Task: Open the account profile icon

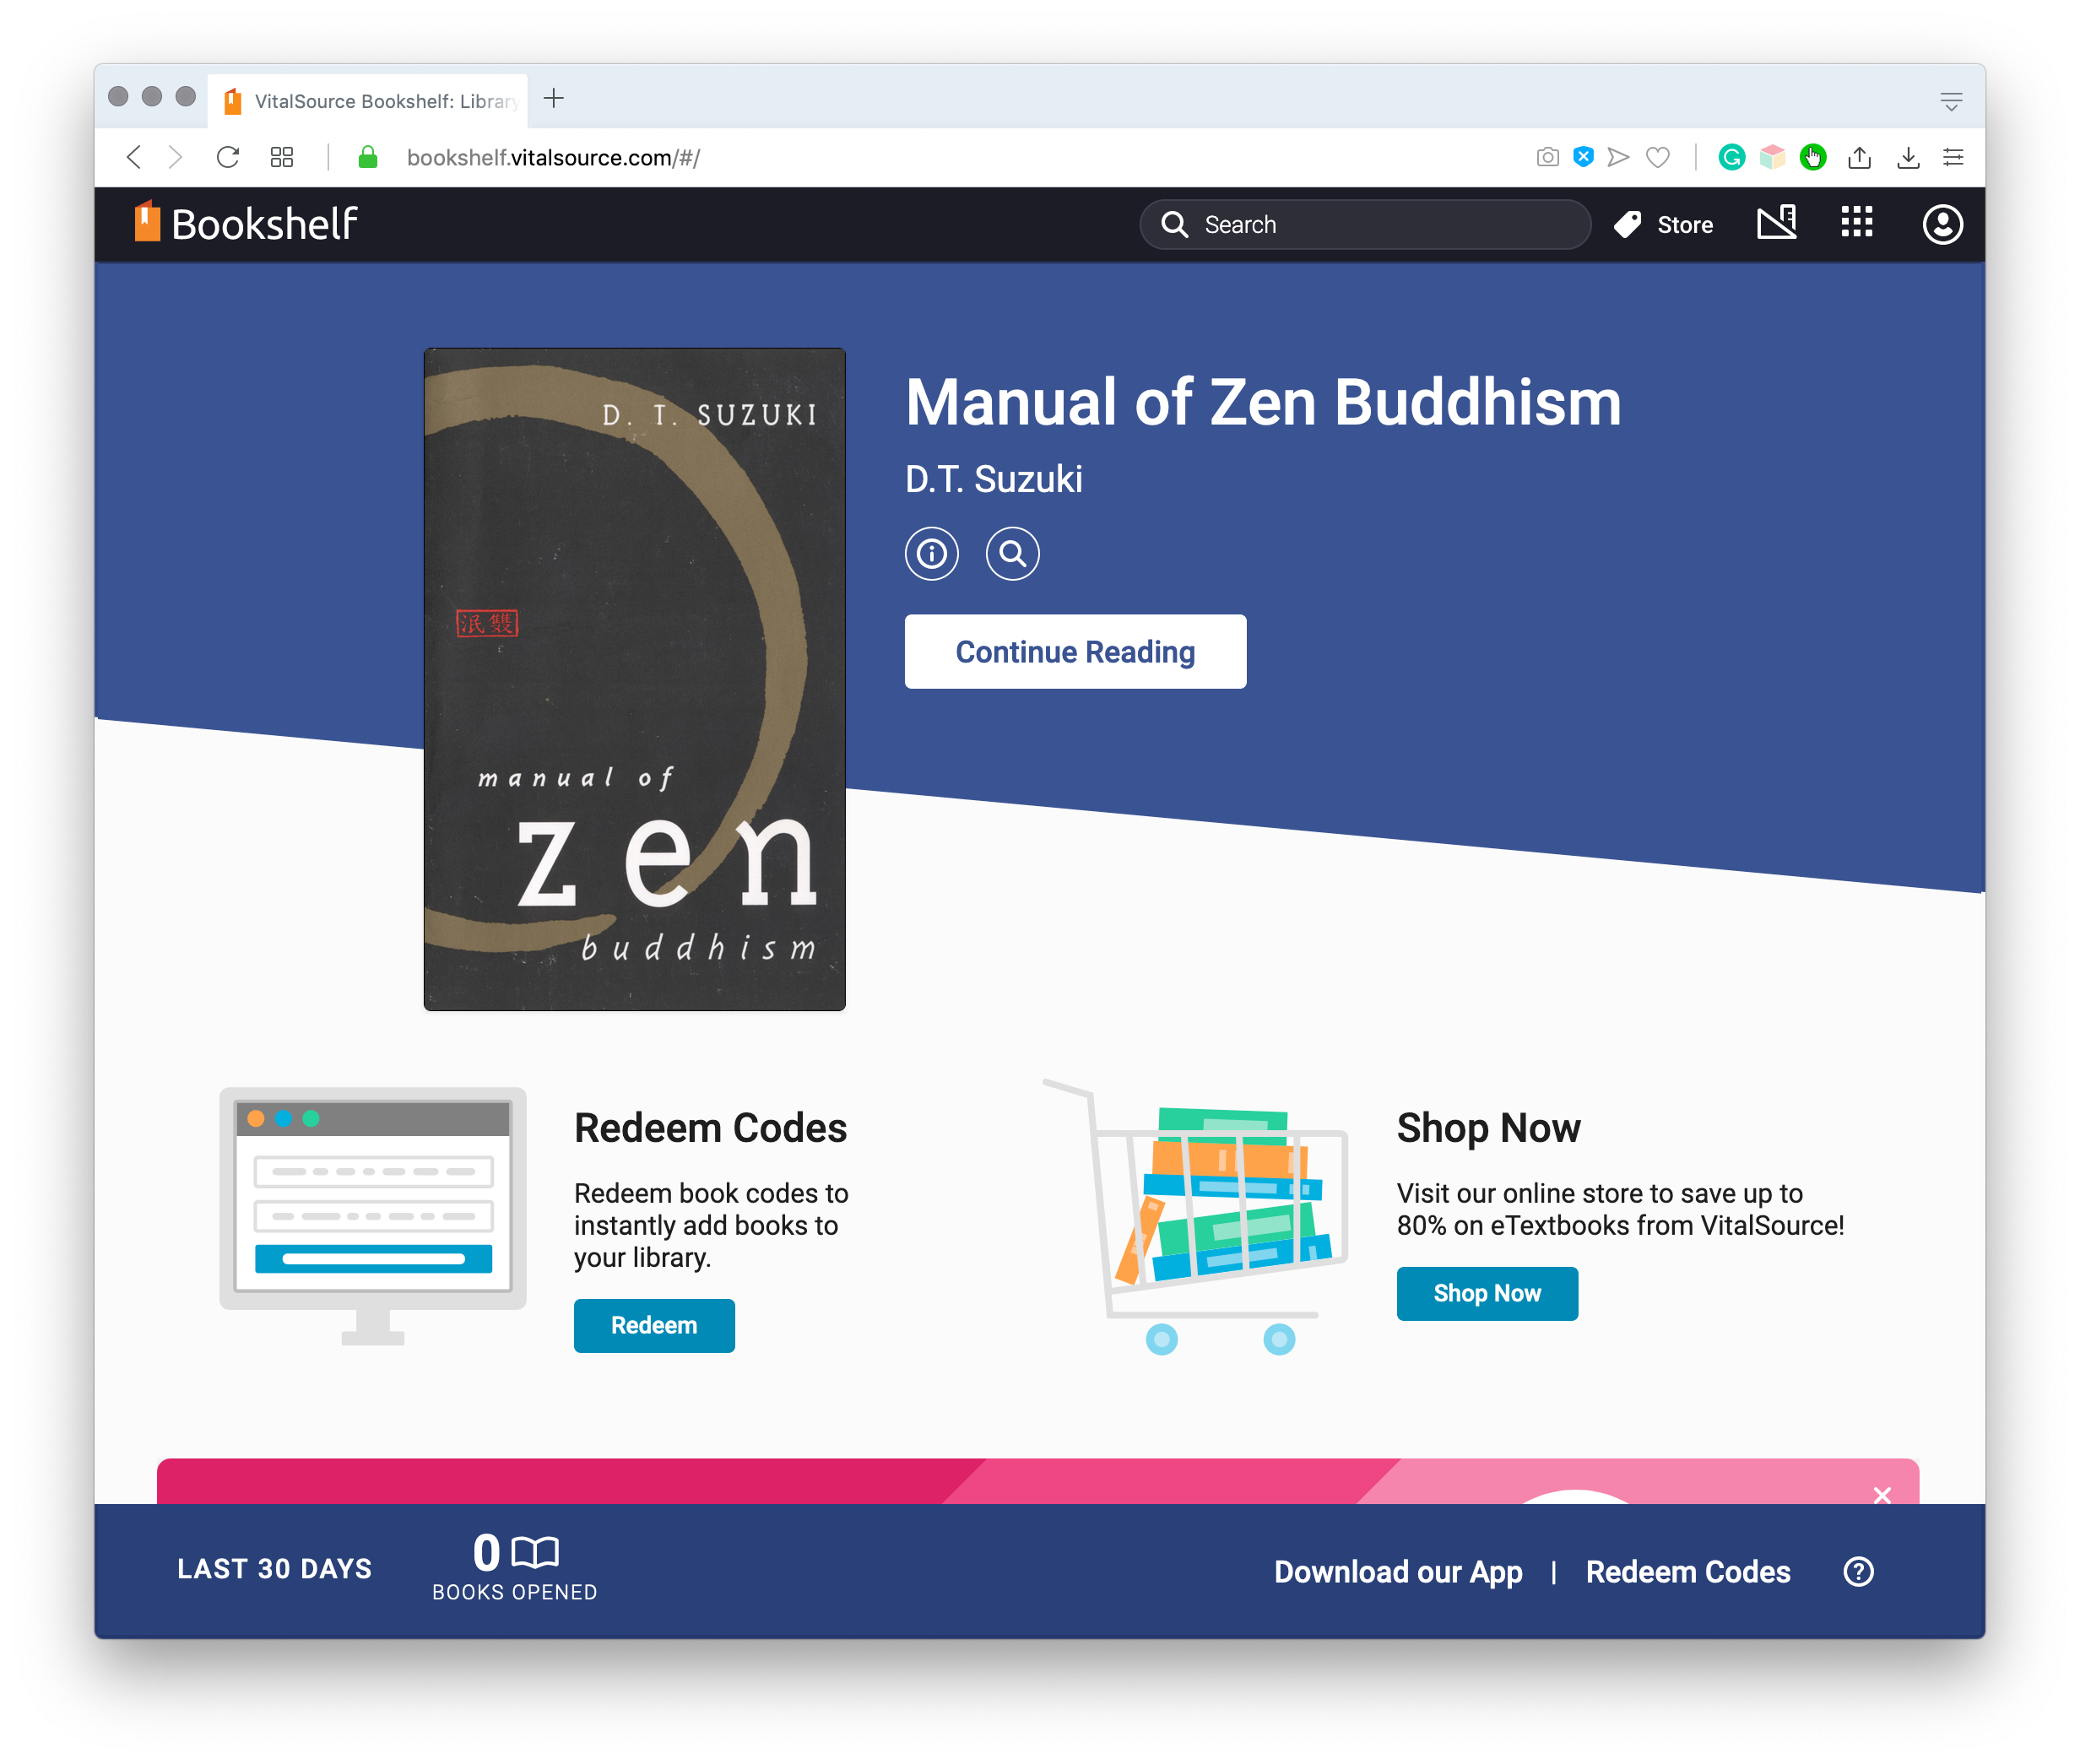Action: point(1942,224)
